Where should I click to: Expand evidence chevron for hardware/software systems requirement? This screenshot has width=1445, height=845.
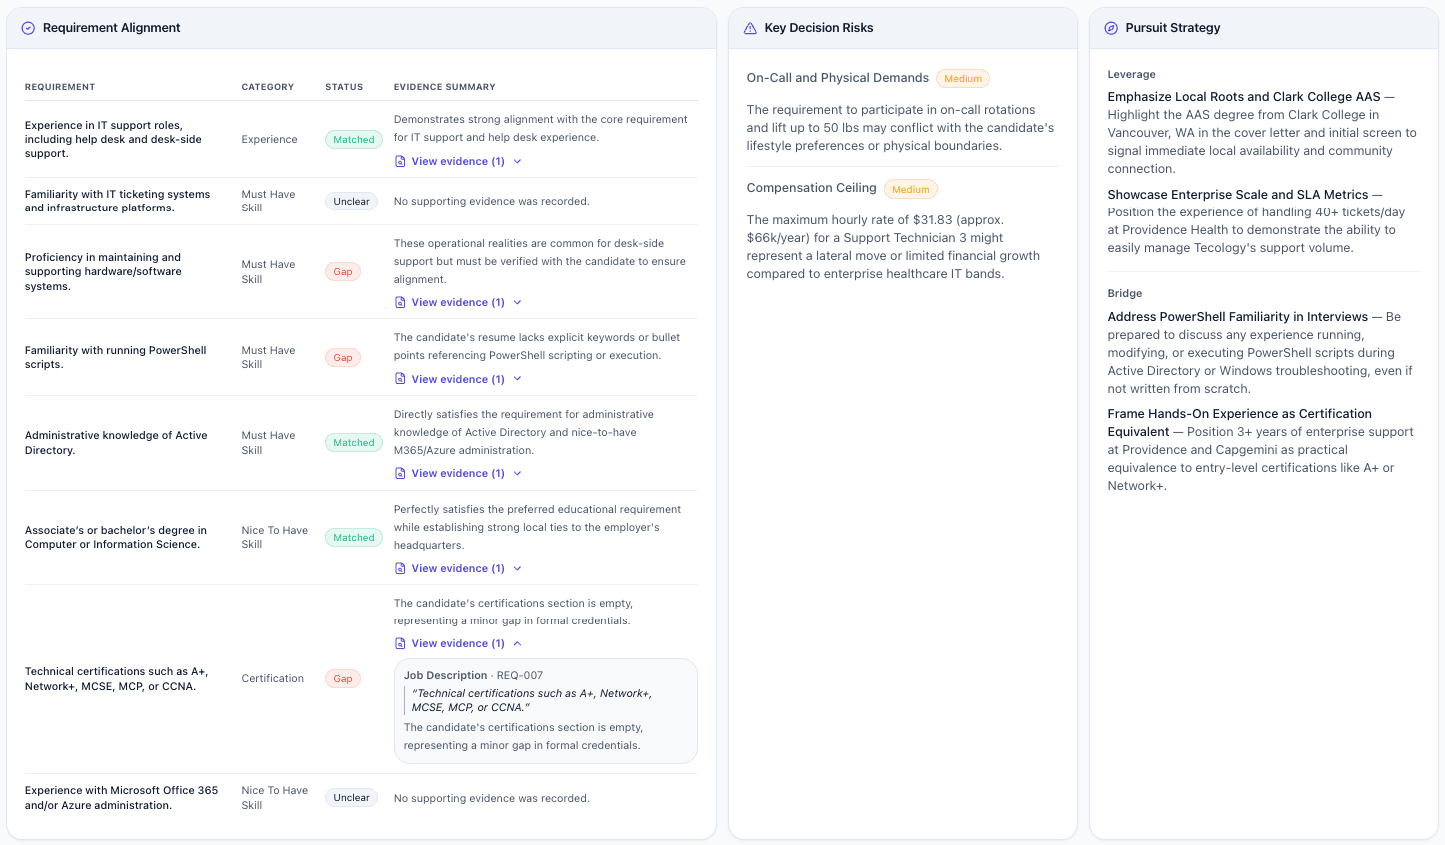coord(517,302)
